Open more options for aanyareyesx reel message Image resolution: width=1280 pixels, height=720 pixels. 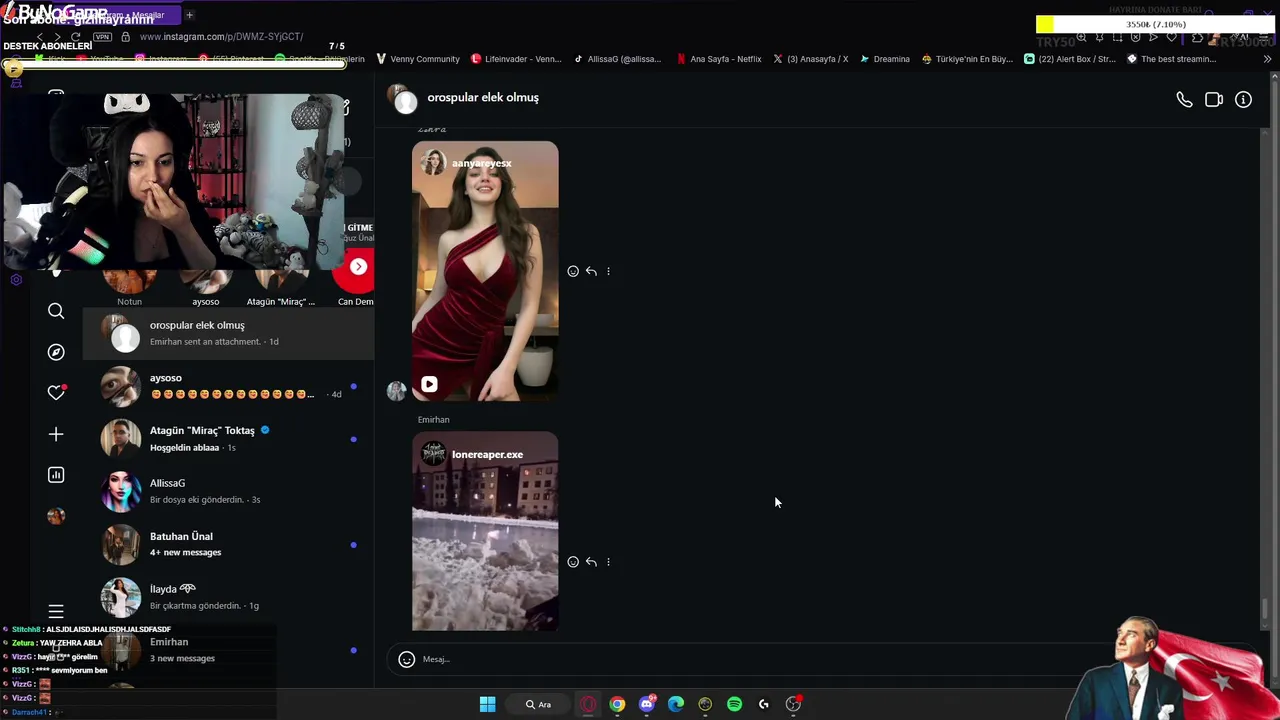pos(608,271)
